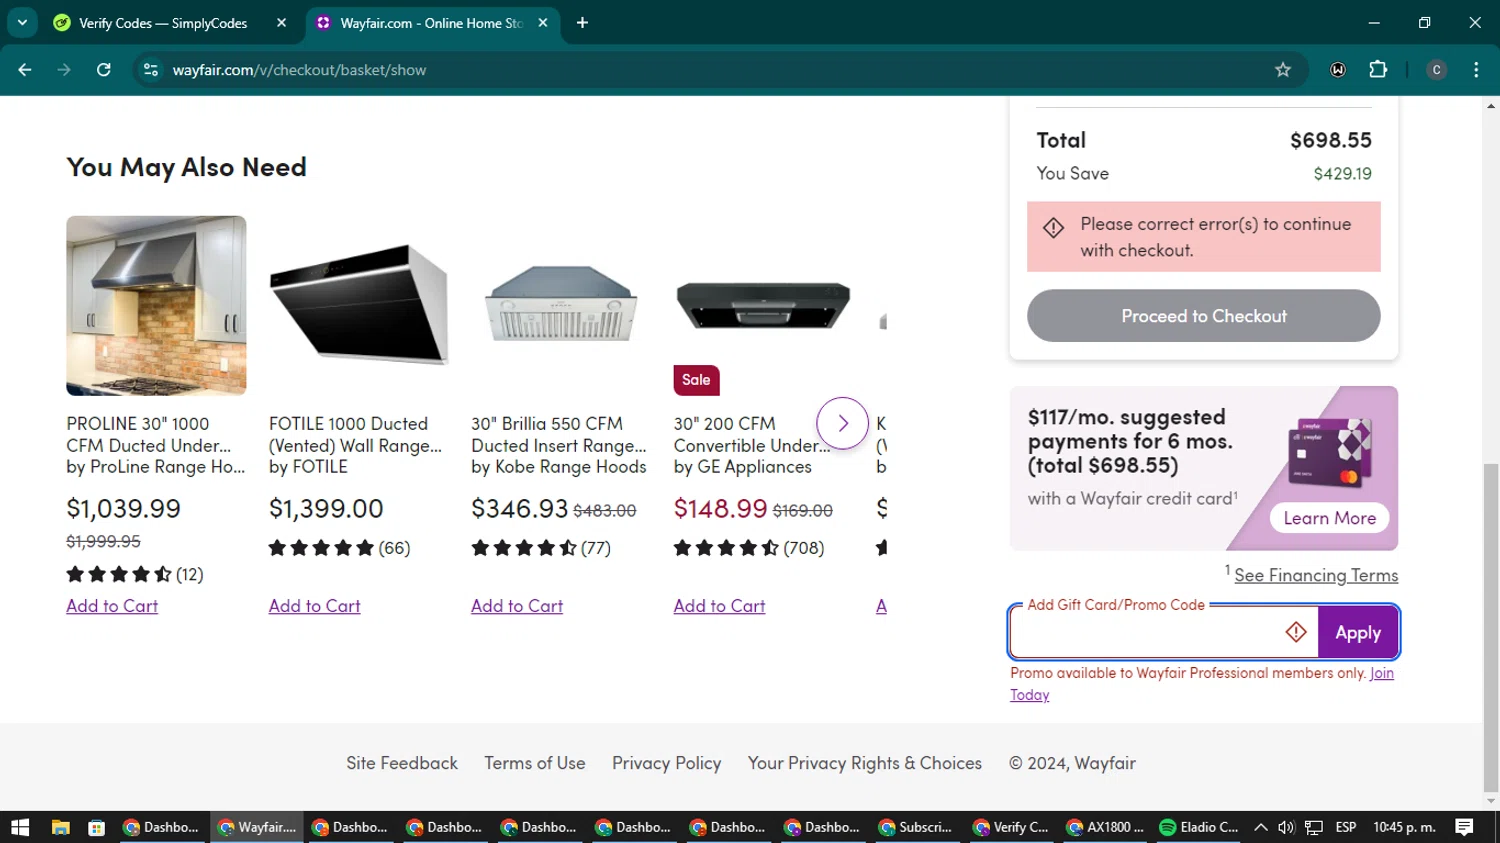Add the PROLINE range hood to cart

112,606
